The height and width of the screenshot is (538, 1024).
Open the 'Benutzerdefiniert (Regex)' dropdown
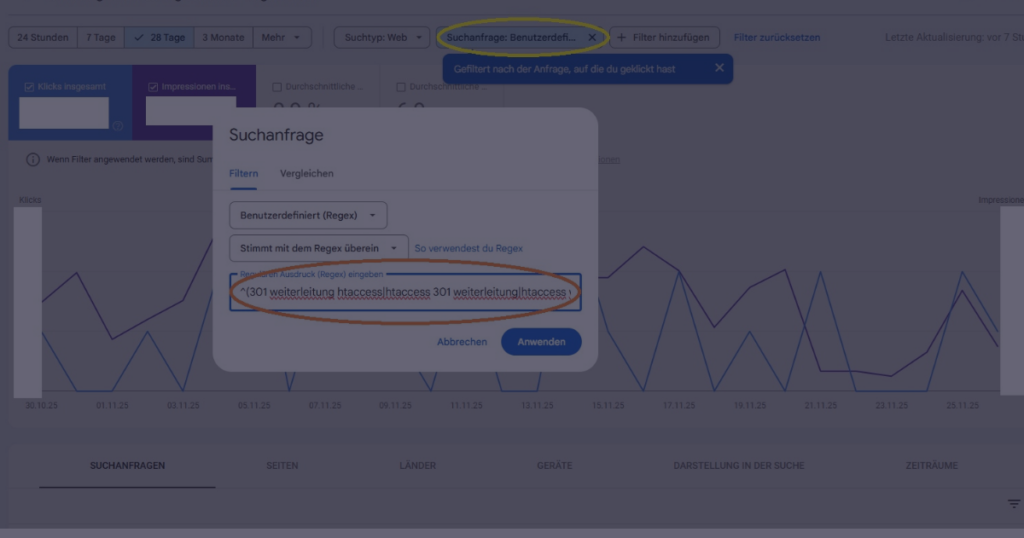(308, 215)
